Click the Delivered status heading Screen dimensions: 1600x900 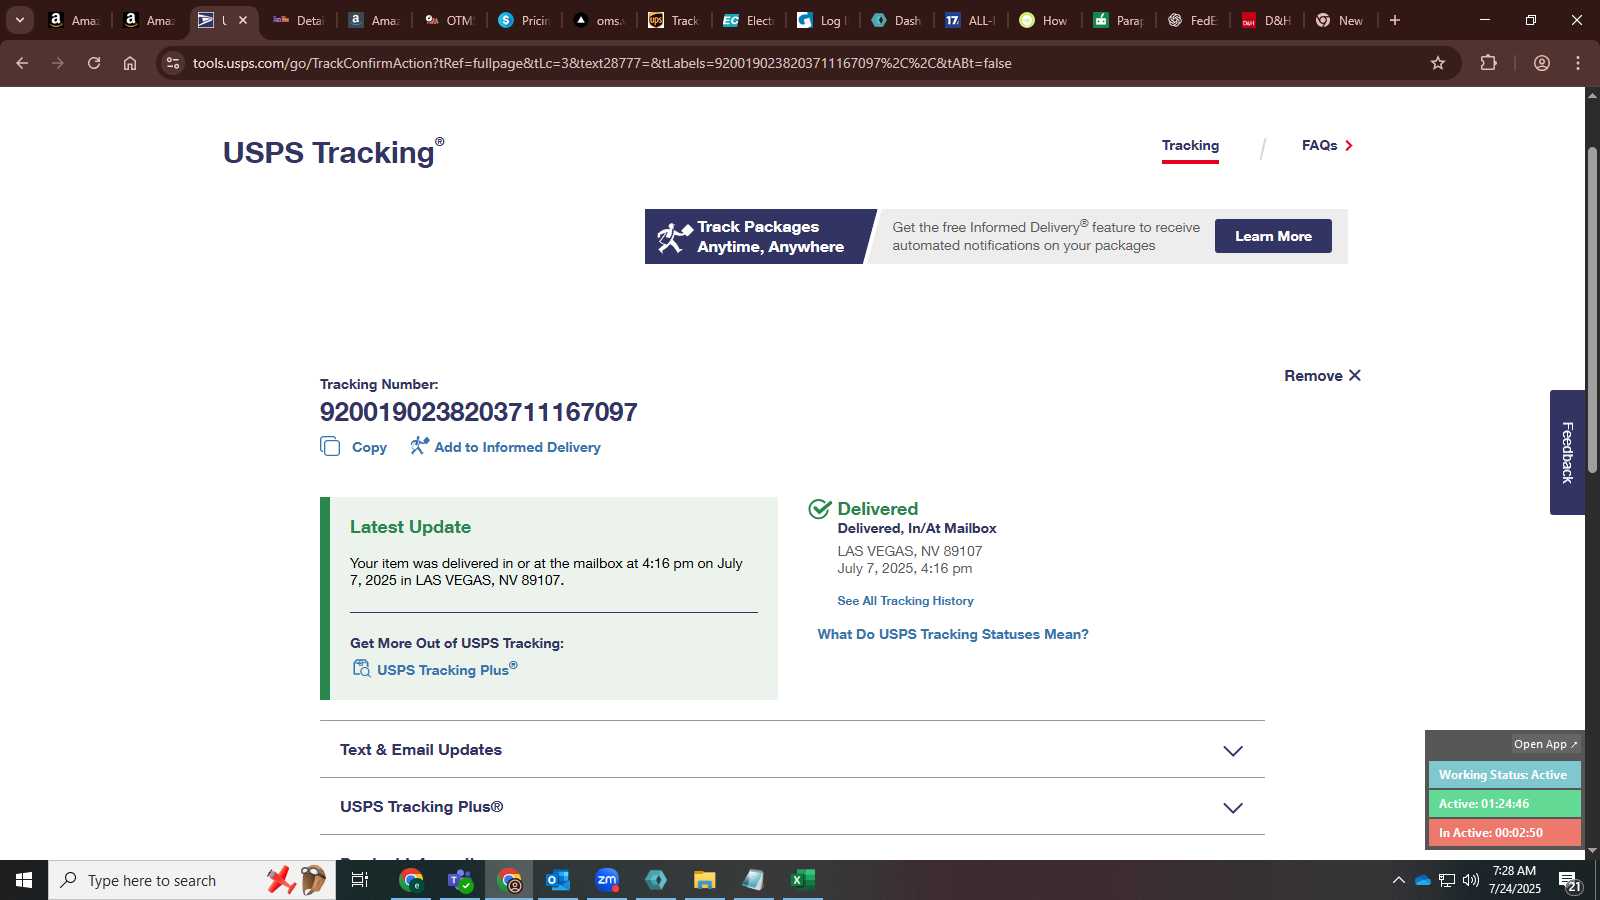[878, 509]
